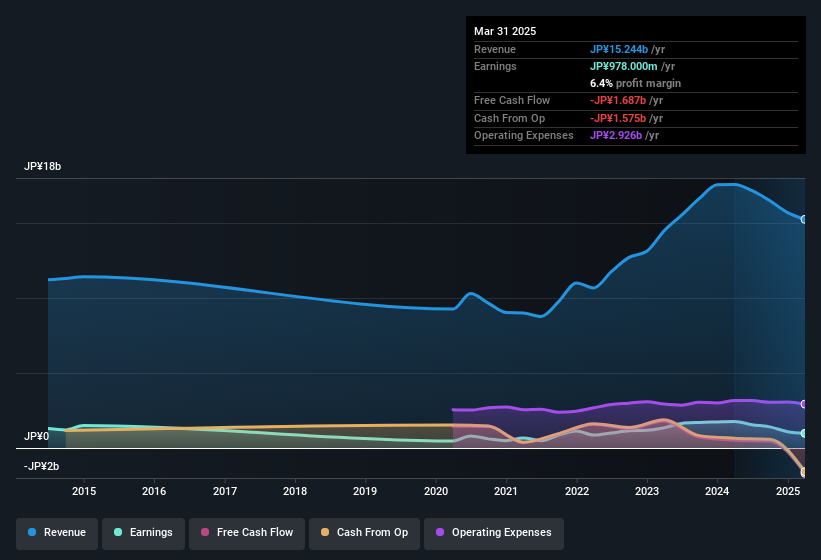The image size is (821, 560).
Task: Click the Revenue row label in tooltip
Action: 495,49
